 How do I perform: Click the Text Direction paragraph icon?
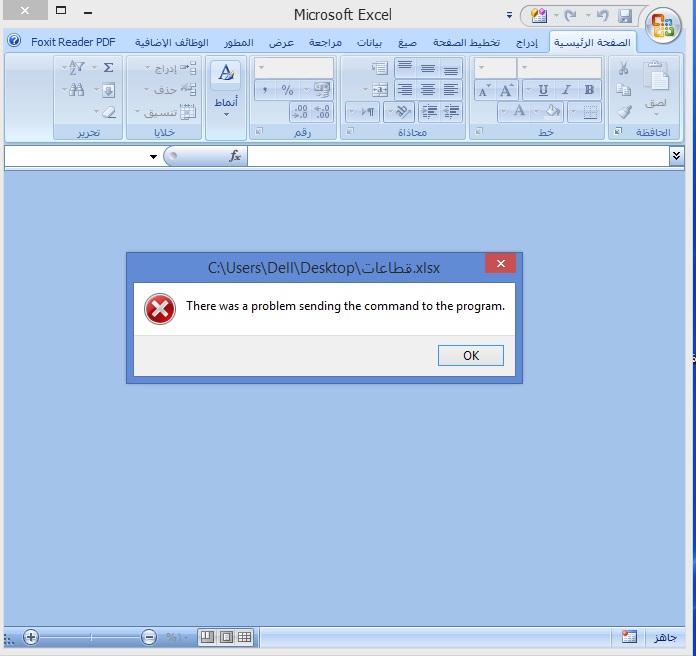tap(368, 112)
